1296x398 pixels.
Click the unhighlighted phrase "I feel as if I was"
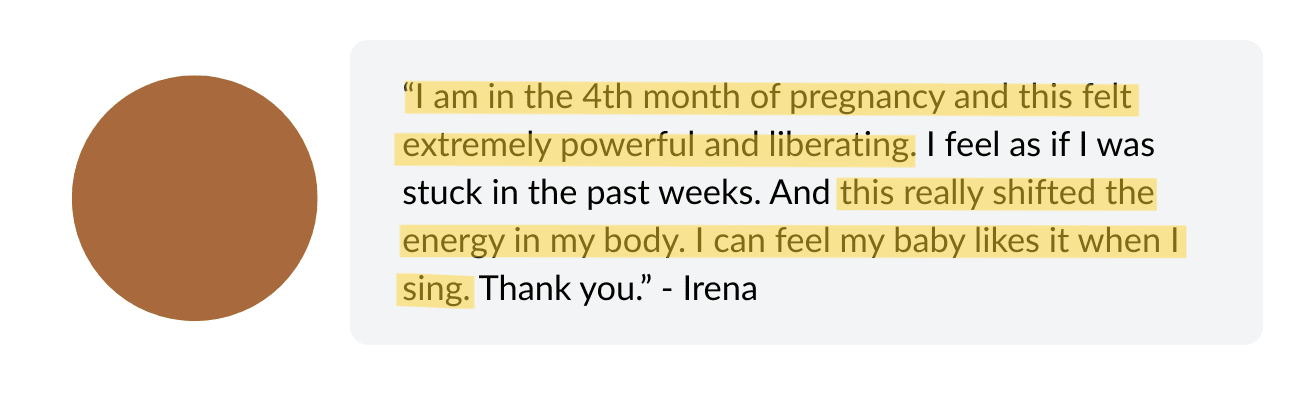point(1040,146)
